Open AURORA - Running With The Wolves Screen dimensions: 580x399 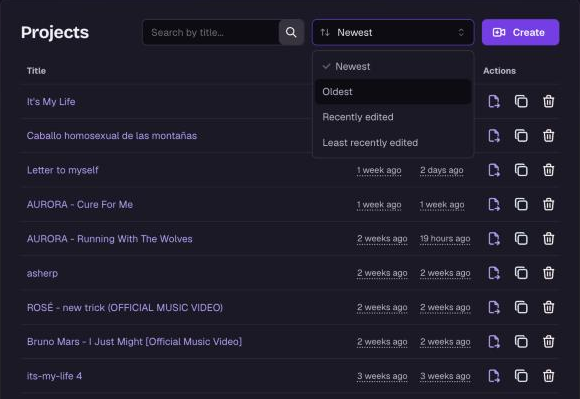pos(109,239)
